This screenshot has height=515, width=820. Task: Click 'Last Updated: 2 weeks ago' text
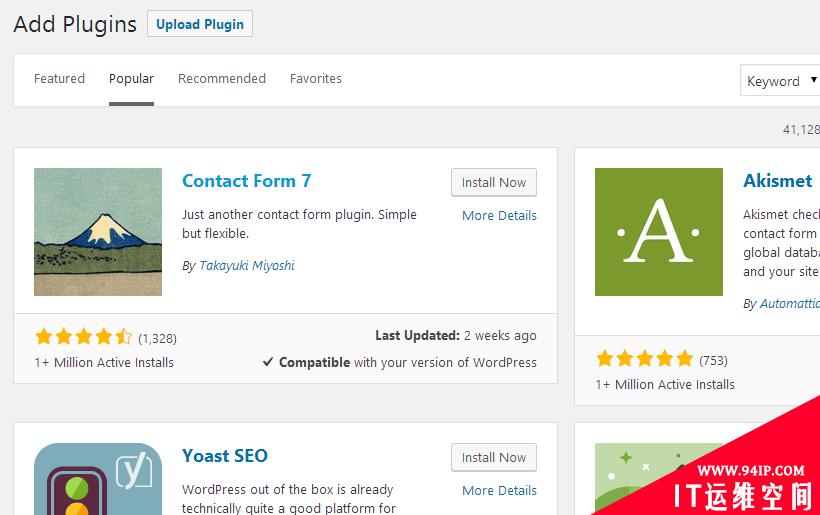(456, 336)
